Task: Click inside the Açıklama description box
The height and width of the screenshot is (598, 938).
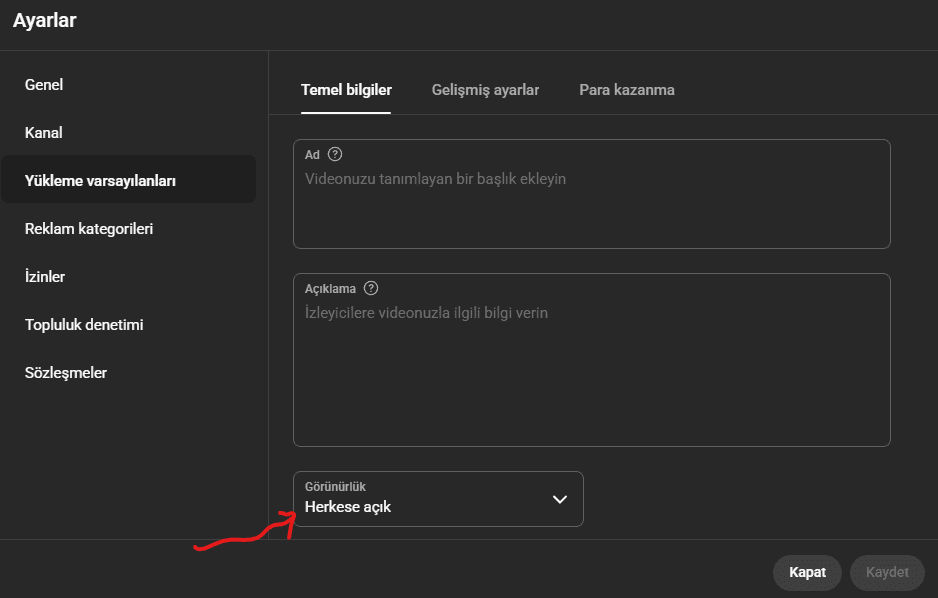Action: tap(590, 370)
